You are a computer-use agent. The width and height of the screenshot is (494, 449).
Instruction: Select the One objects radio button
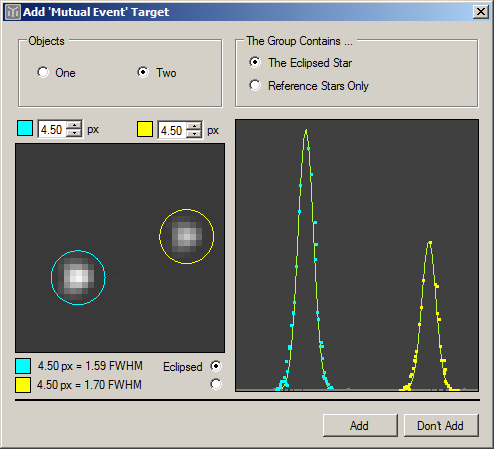pos(43,72)
